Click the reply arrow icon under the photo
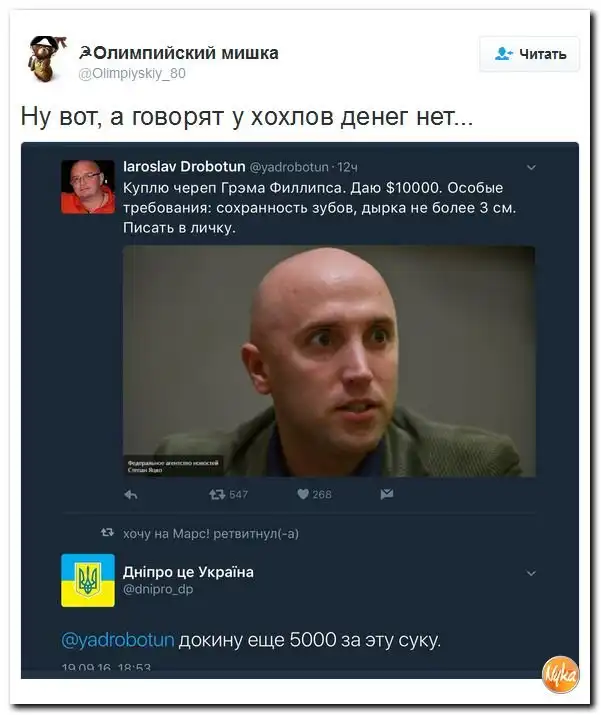601x715 pixels. click(131, 494)
